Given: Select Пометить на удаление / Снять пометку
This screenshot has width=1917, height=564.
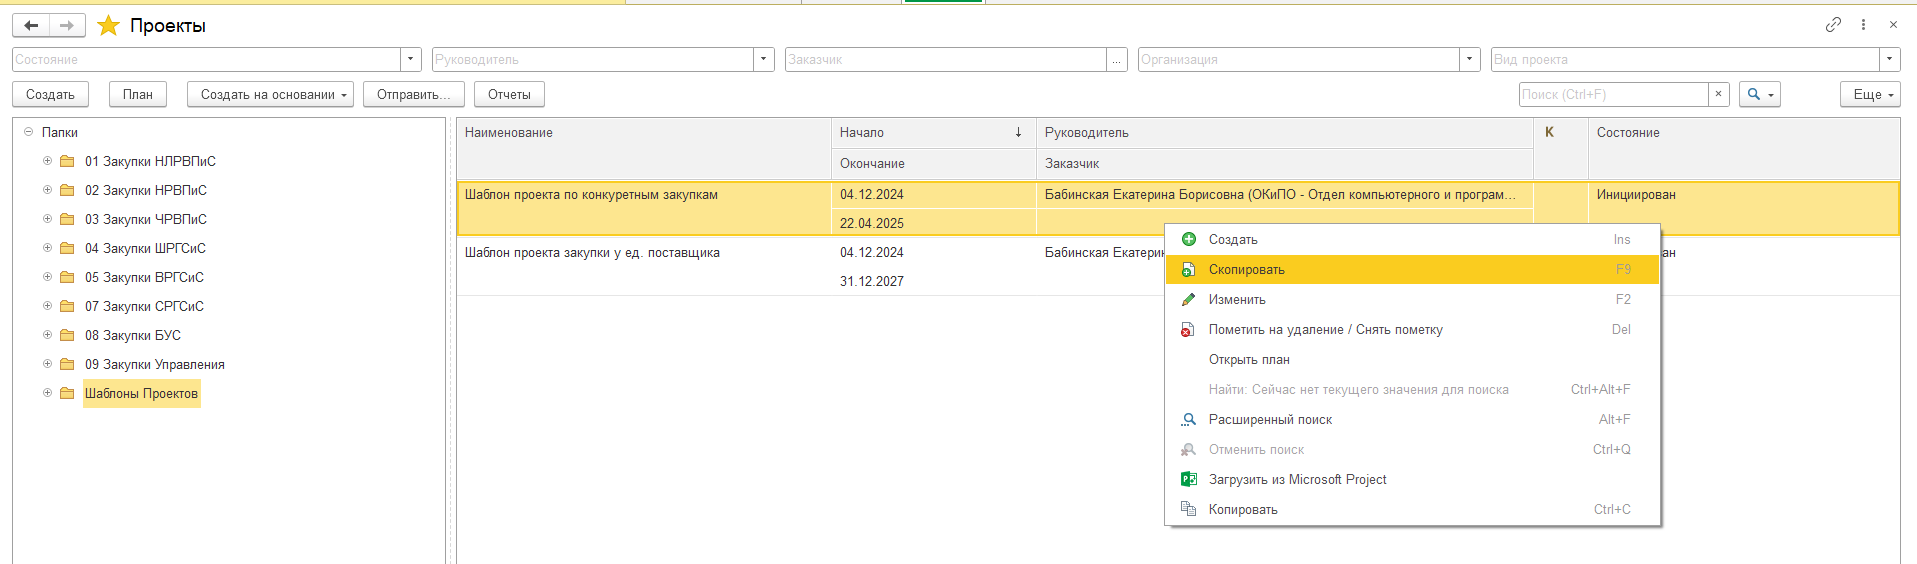Looking at the screenshot, I should click(1412, 329).
